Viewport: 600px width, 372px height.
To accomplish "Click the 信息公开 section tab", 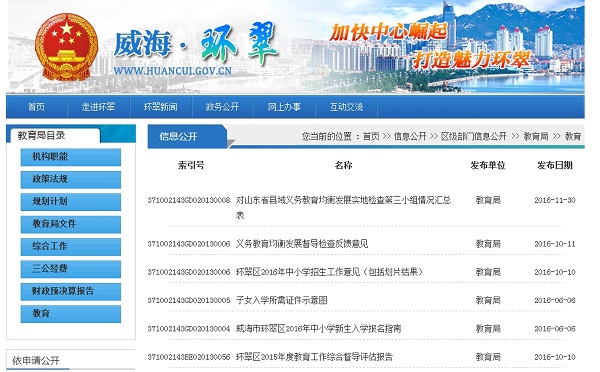I will 188,136.
